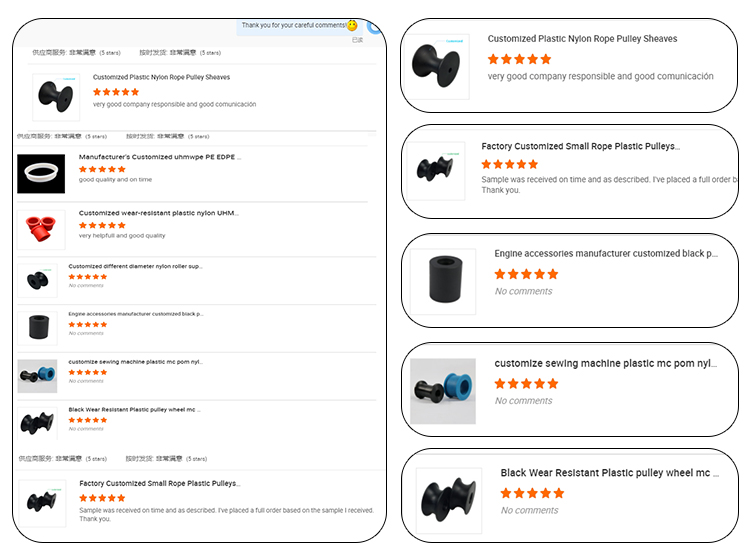This screenshot has height=555, width=750.
Task: Open the large-card Black Wear Resistant pulley title
Action: [x=610, y=473]
